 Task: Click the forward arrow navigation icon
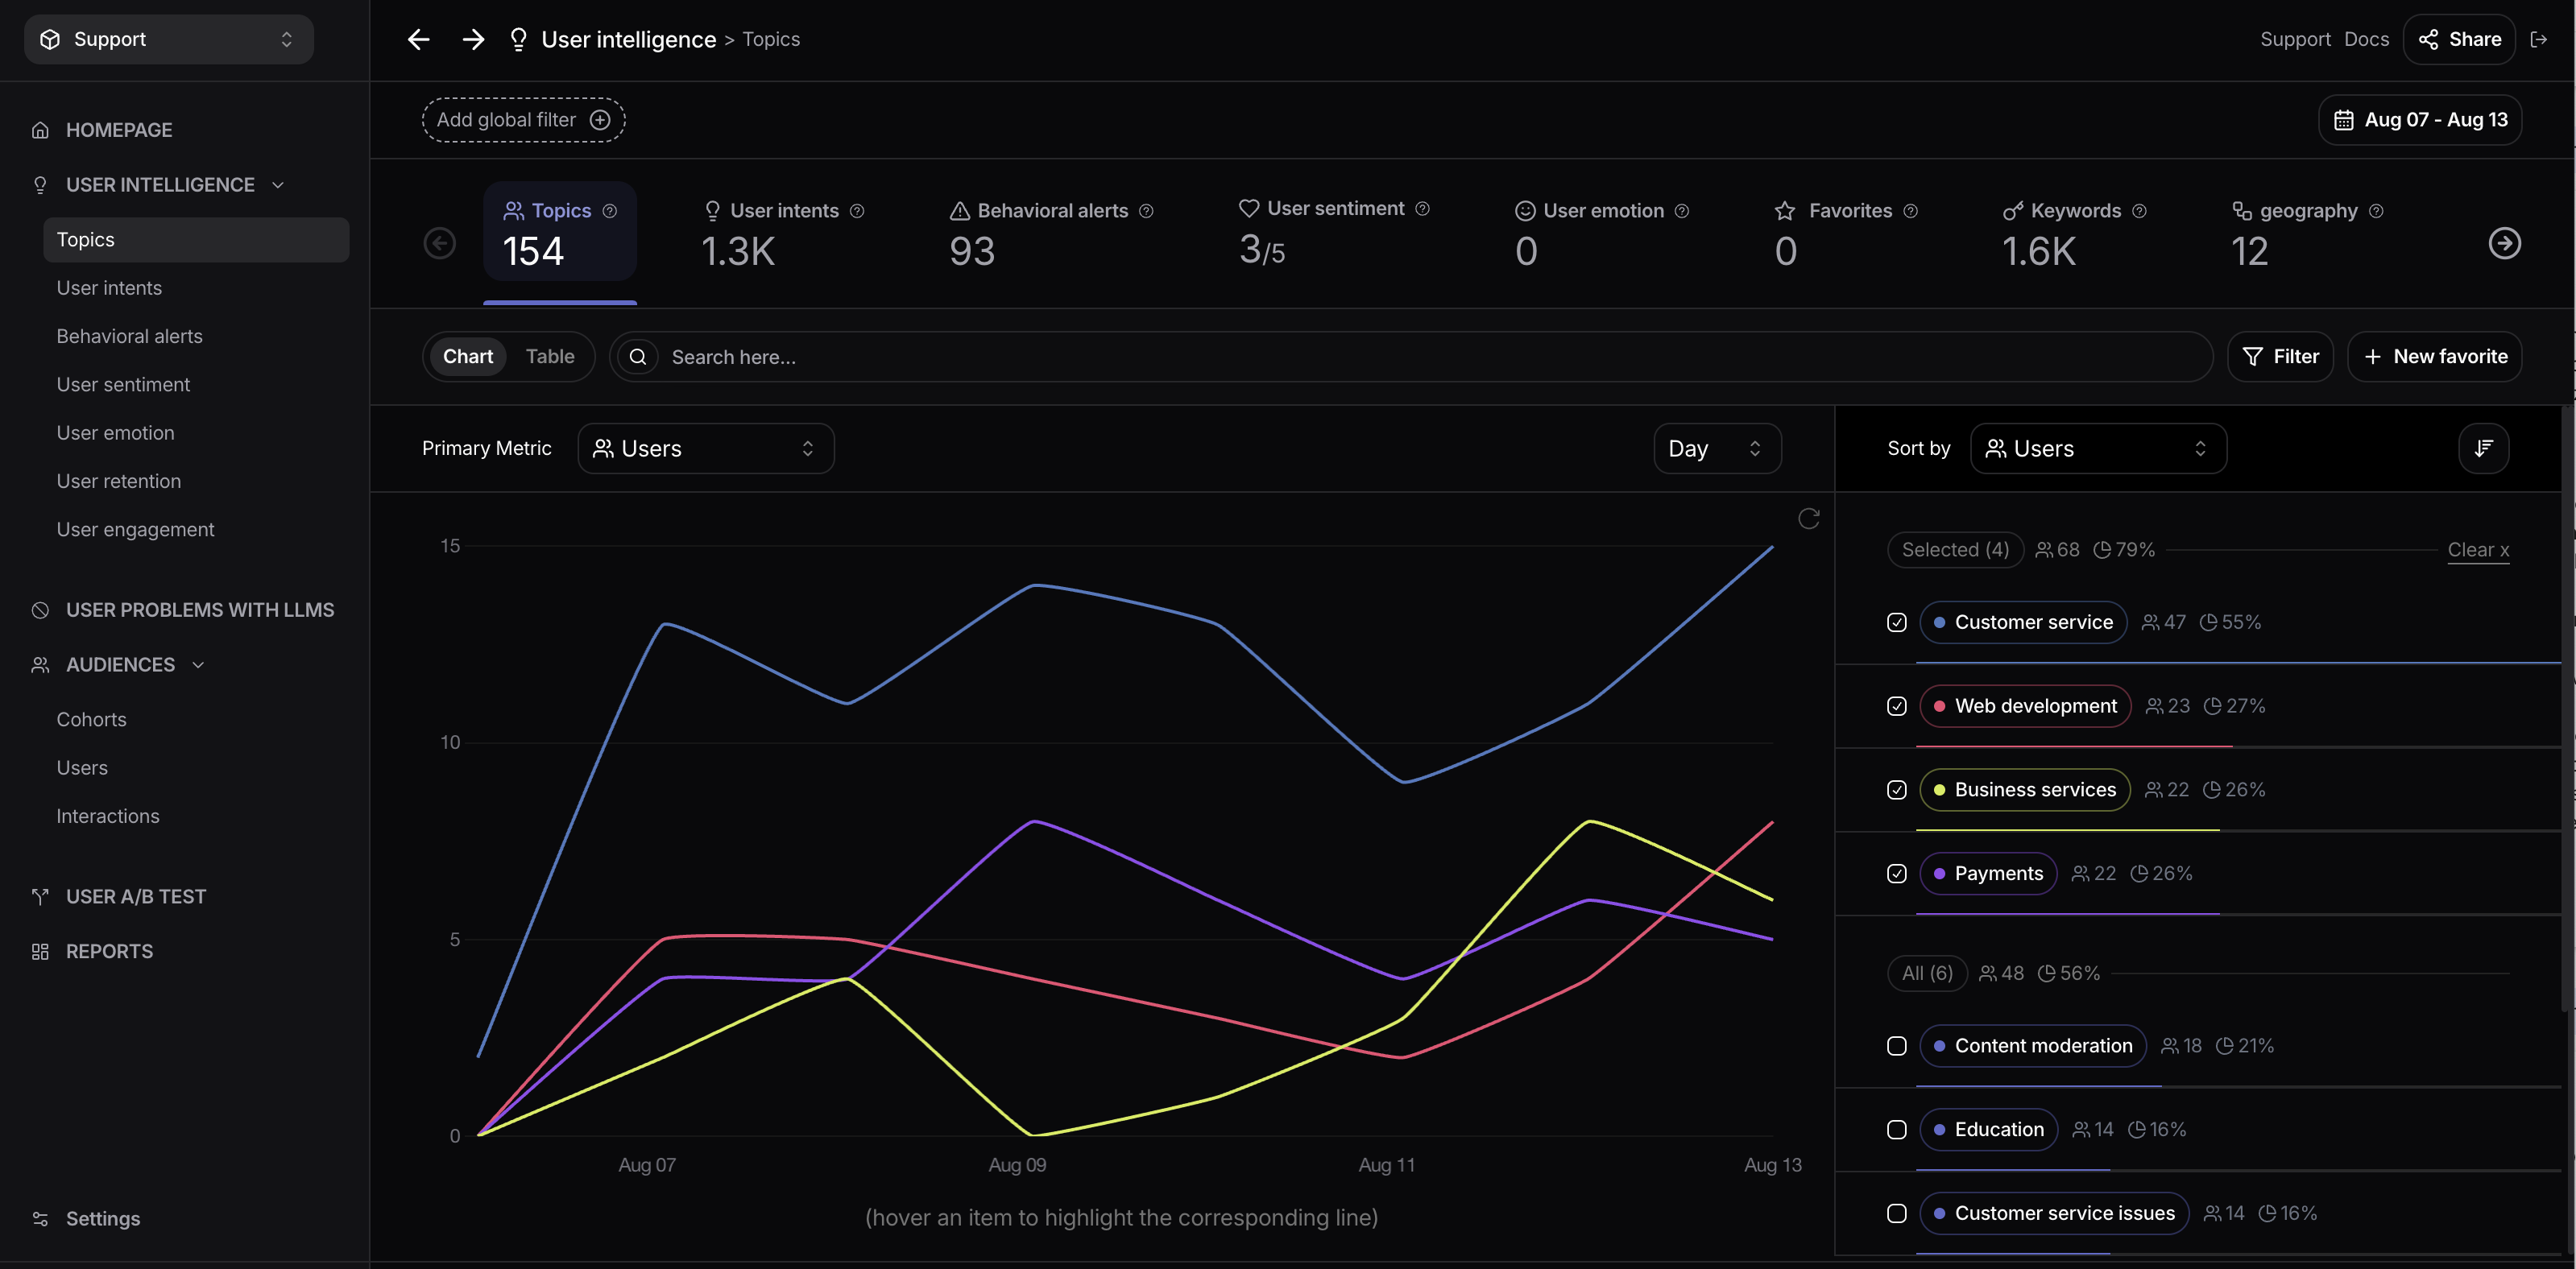coord(473,39)
